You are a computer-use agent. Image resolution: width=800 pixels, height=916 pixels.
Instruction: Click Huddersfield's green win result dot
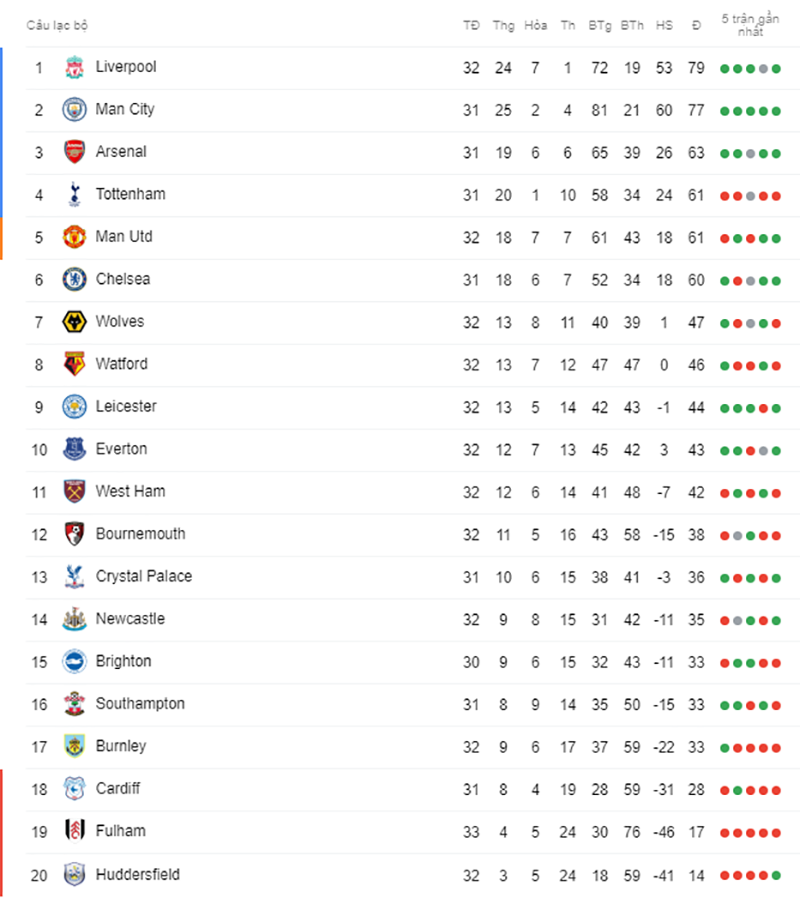pos(776,876)
